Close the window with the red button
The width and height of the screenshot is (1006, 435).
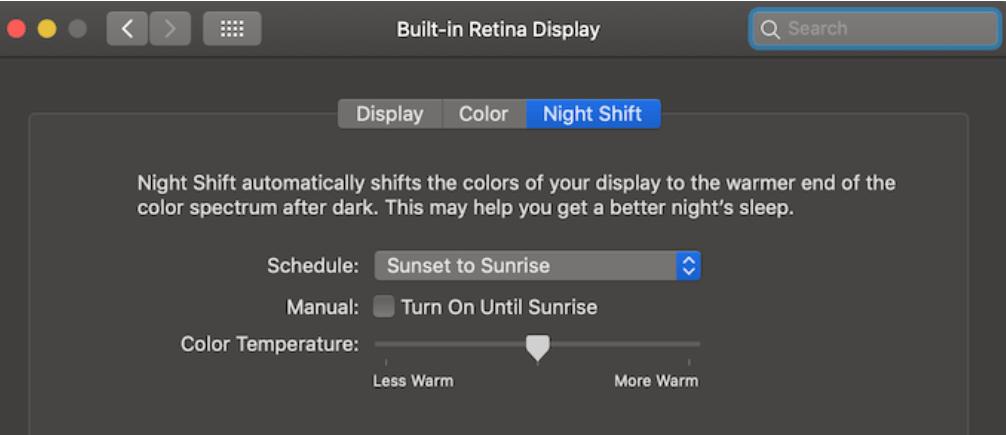click(17, 29)
